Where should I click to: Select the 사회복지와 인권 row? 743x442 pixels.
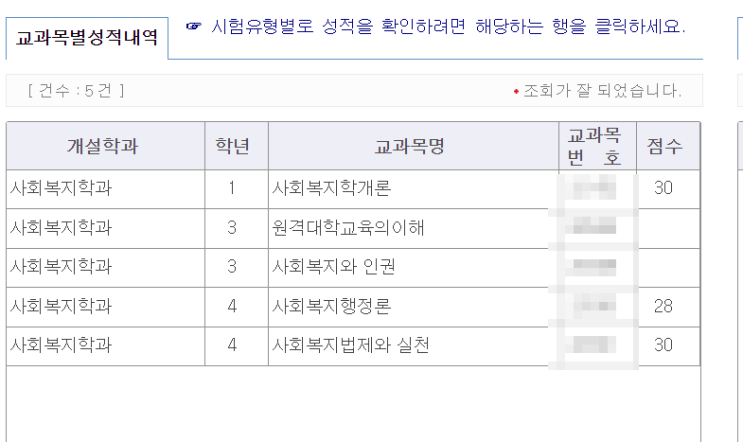(x=353, y=268)
